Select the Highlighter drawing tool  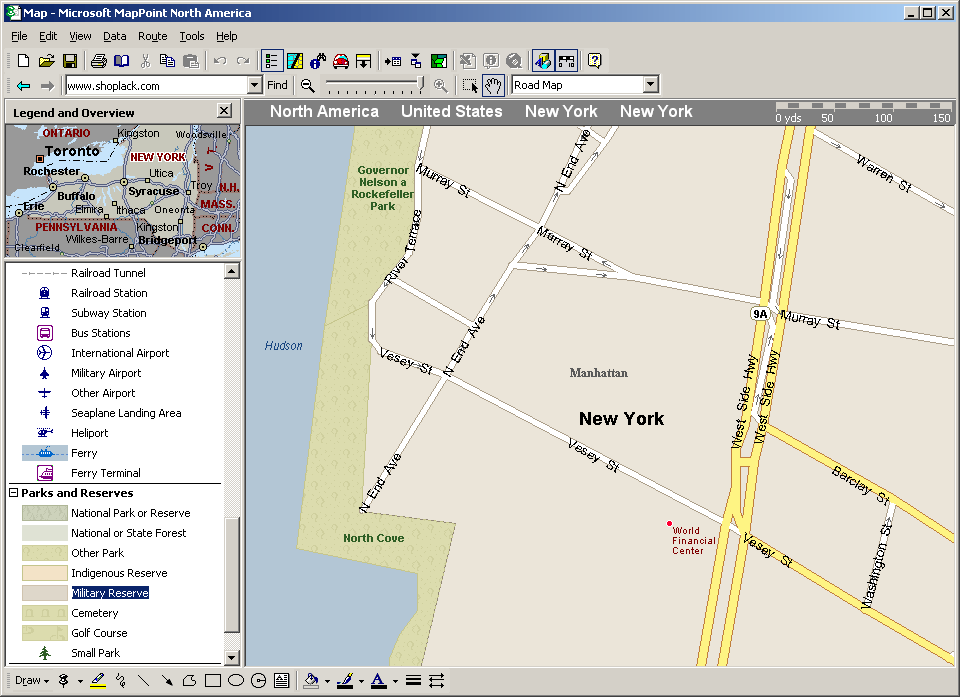tap(98, 680)
